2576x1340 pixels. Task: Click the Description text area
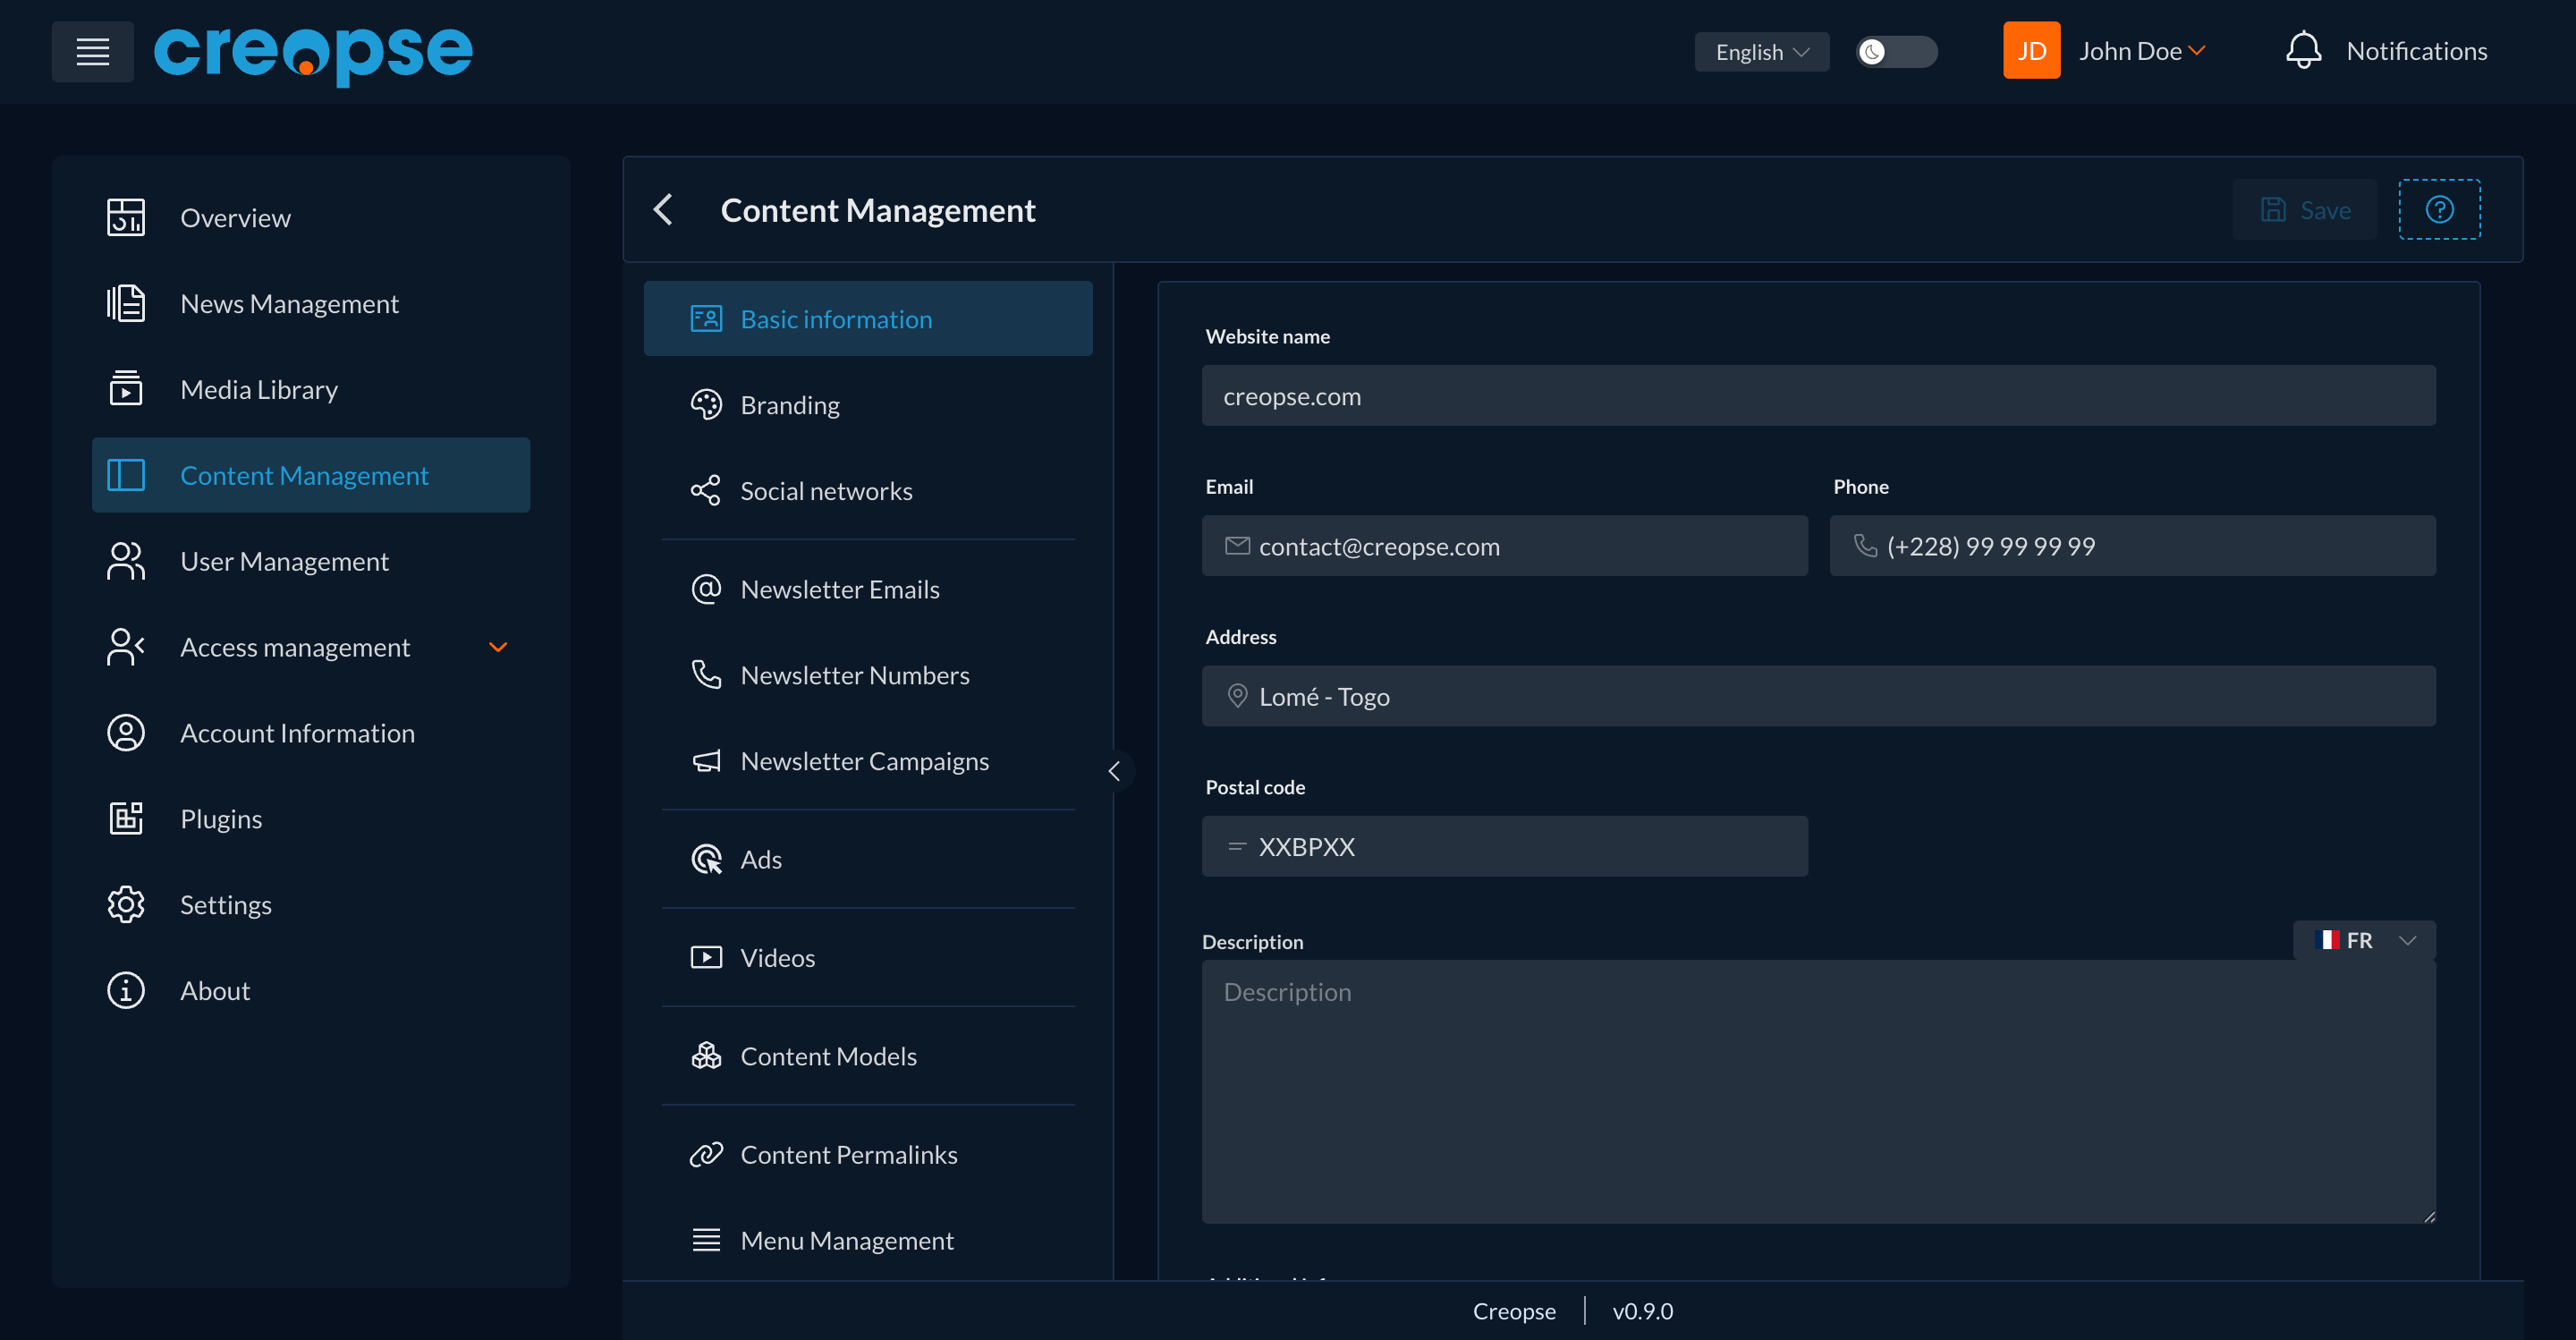pos(1818,1092)
